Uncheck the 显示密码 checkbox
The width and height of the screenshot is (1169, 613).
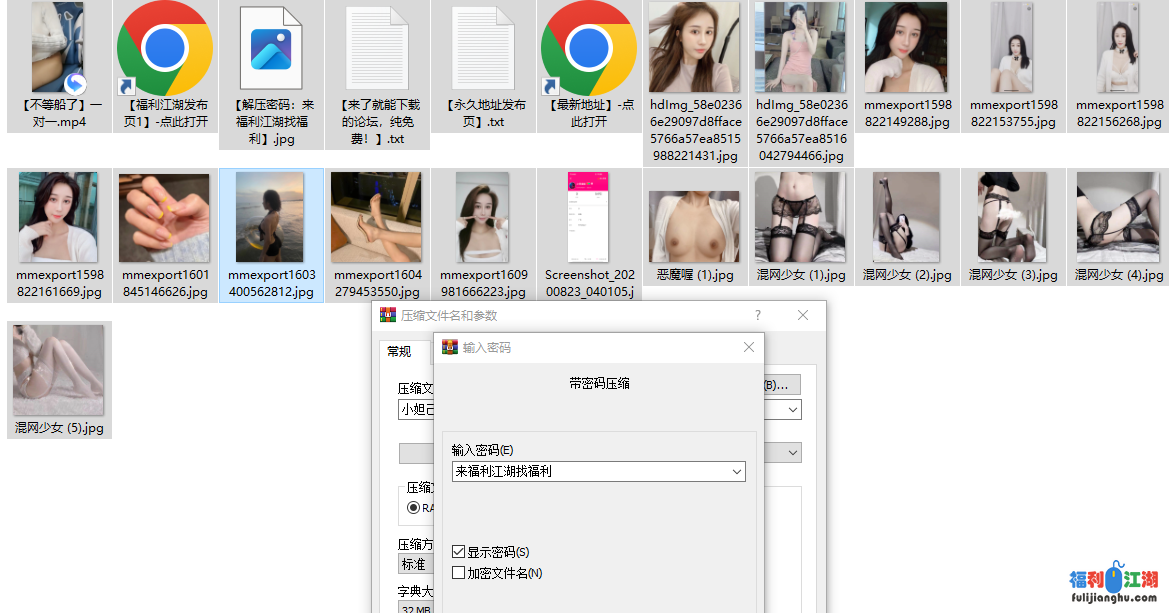click(x=459, y=552)
